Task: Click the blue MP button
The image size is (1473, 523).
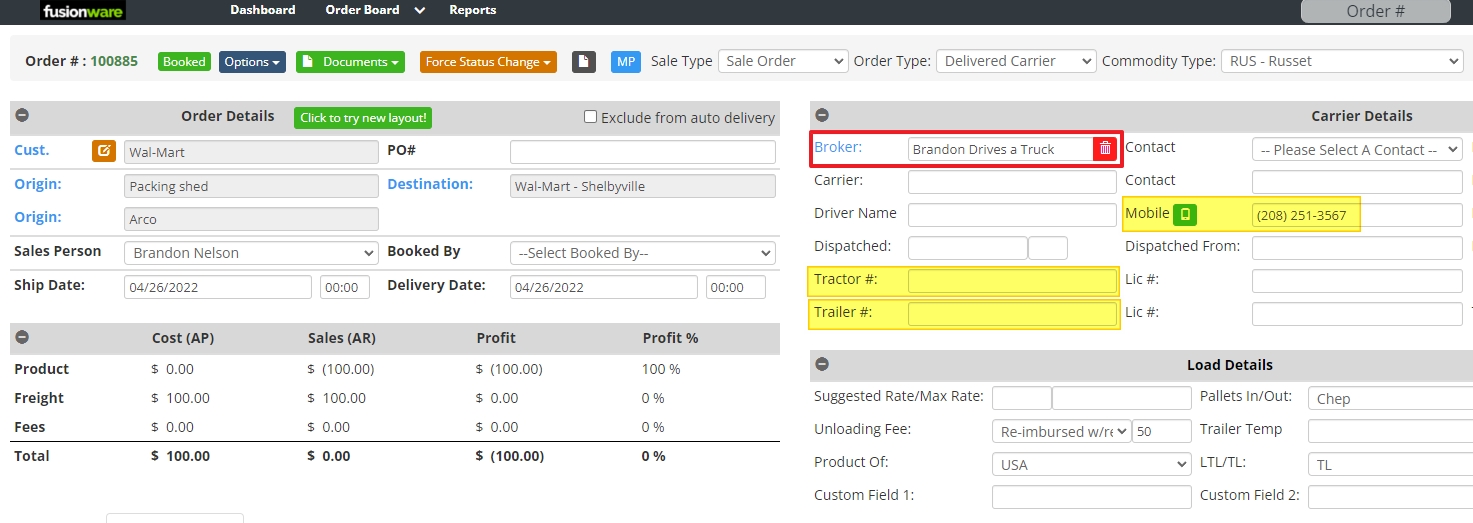Action: click(626, 62)
